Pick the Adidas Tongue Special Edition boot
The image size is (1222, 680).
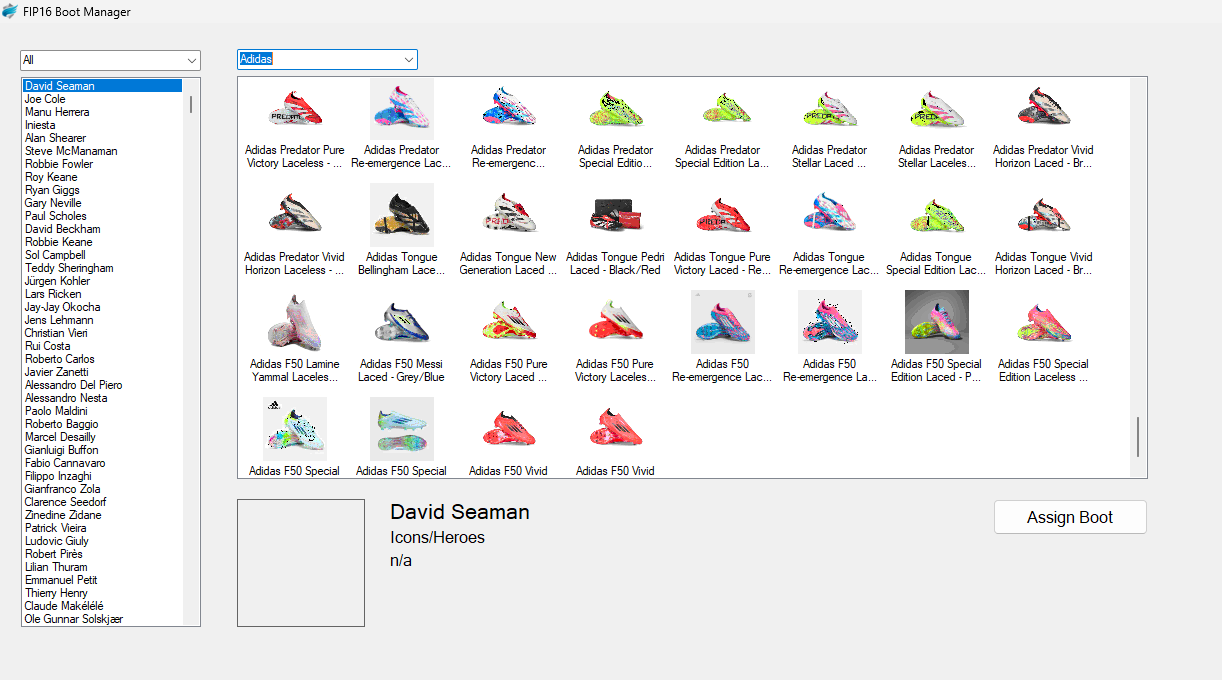[937, 231]
